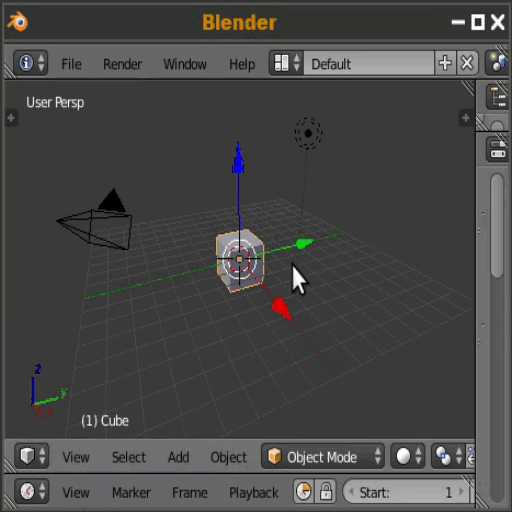Toggle the time cursor lock icon
This screenshot has width=512, height=512.
(x=325, y=491)
